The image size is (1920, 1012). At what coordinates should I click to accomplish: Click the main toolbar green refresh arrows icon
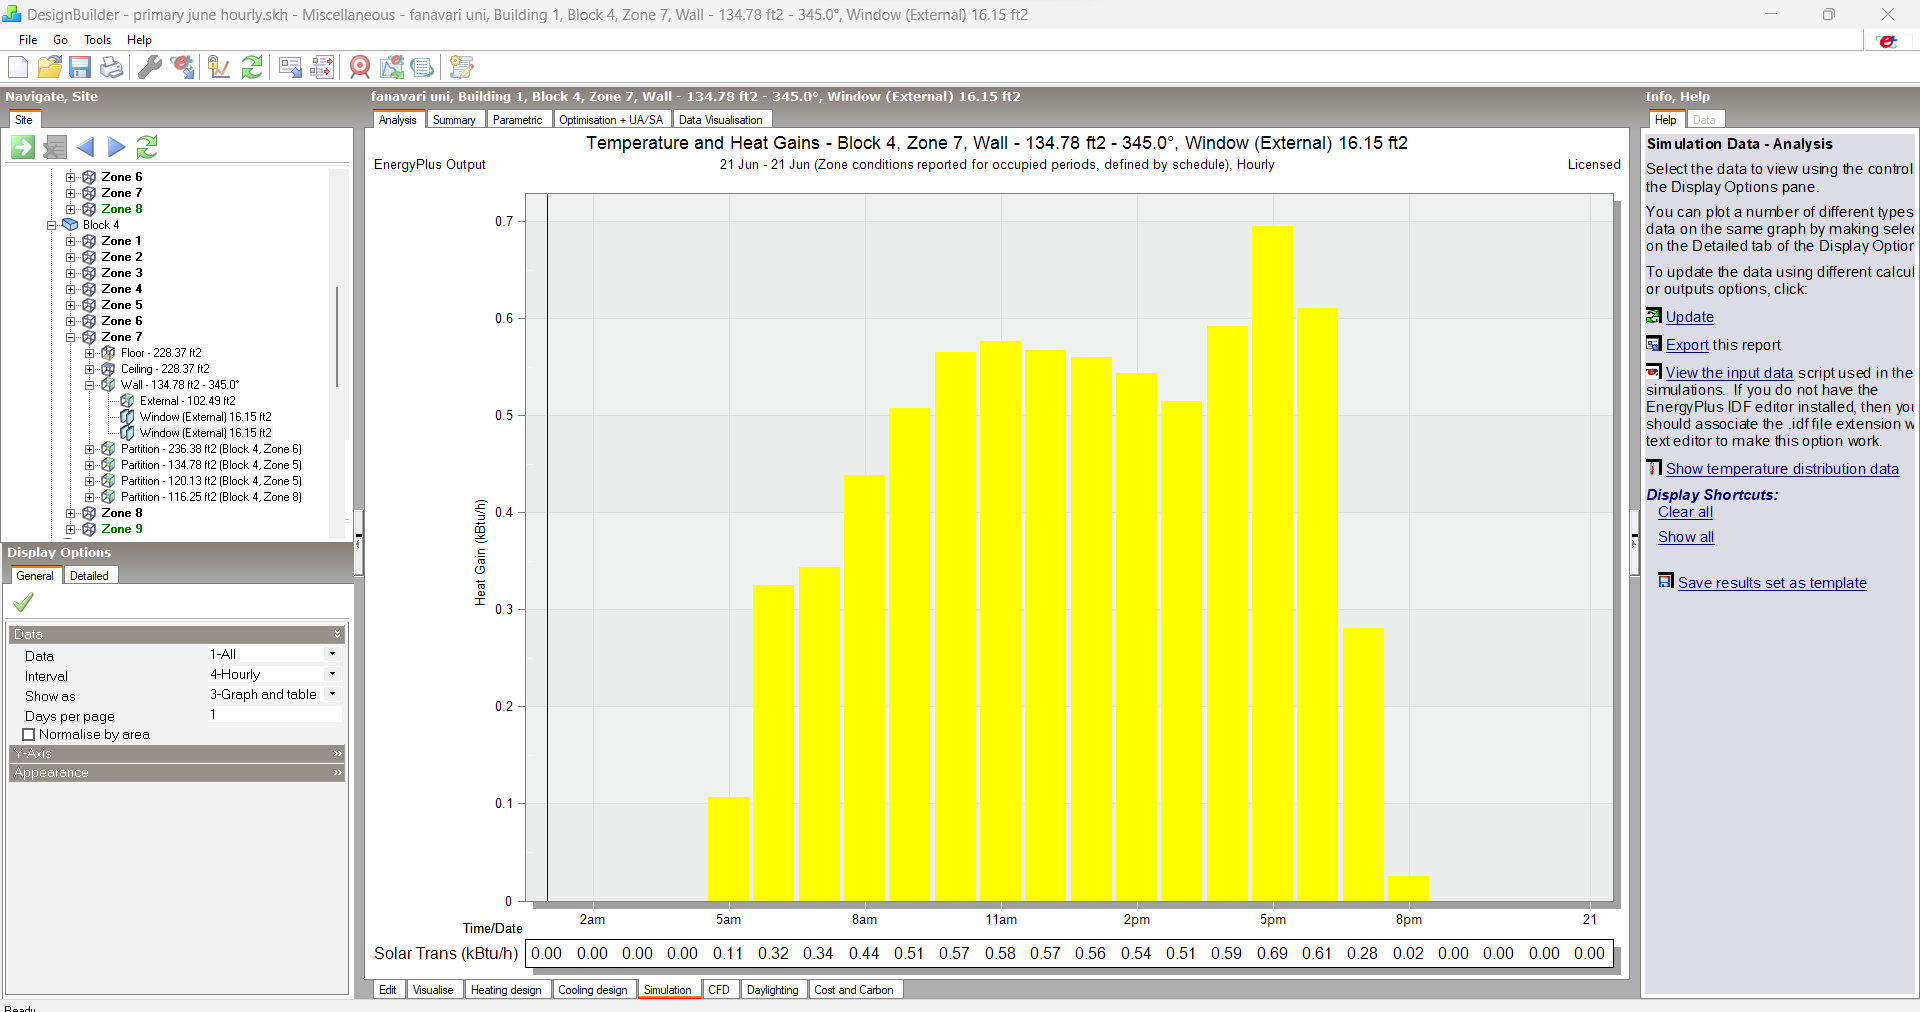click(x=252, y=67)
